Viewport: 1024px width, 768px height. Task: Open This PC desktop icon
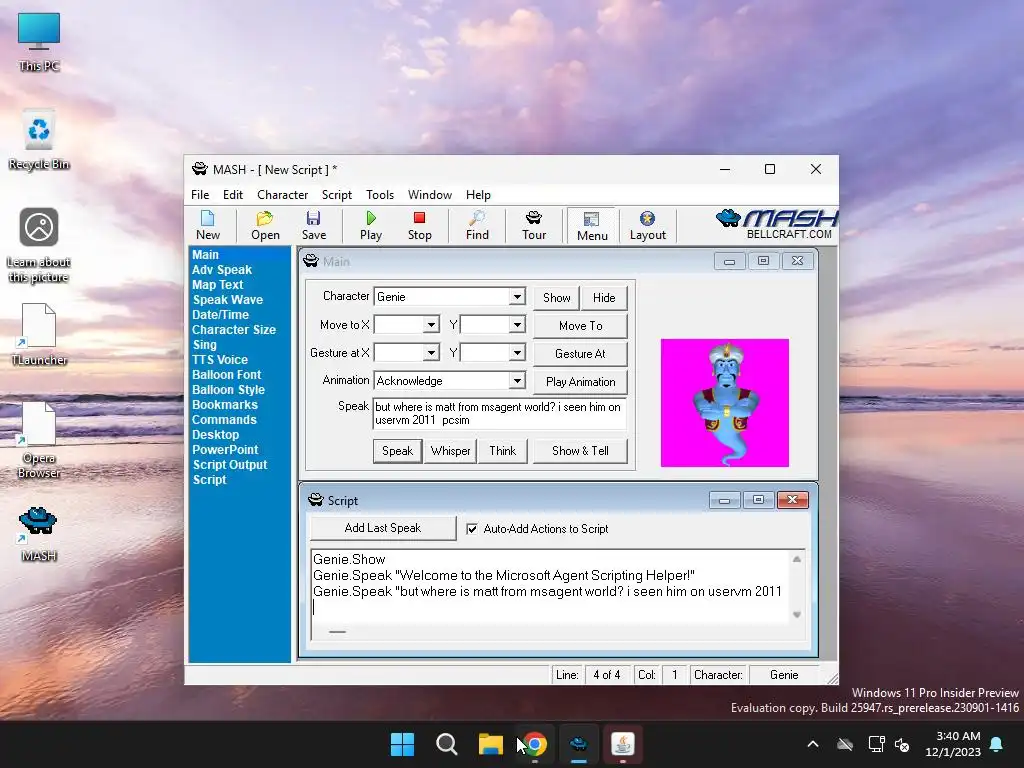(x=39, y=42)
